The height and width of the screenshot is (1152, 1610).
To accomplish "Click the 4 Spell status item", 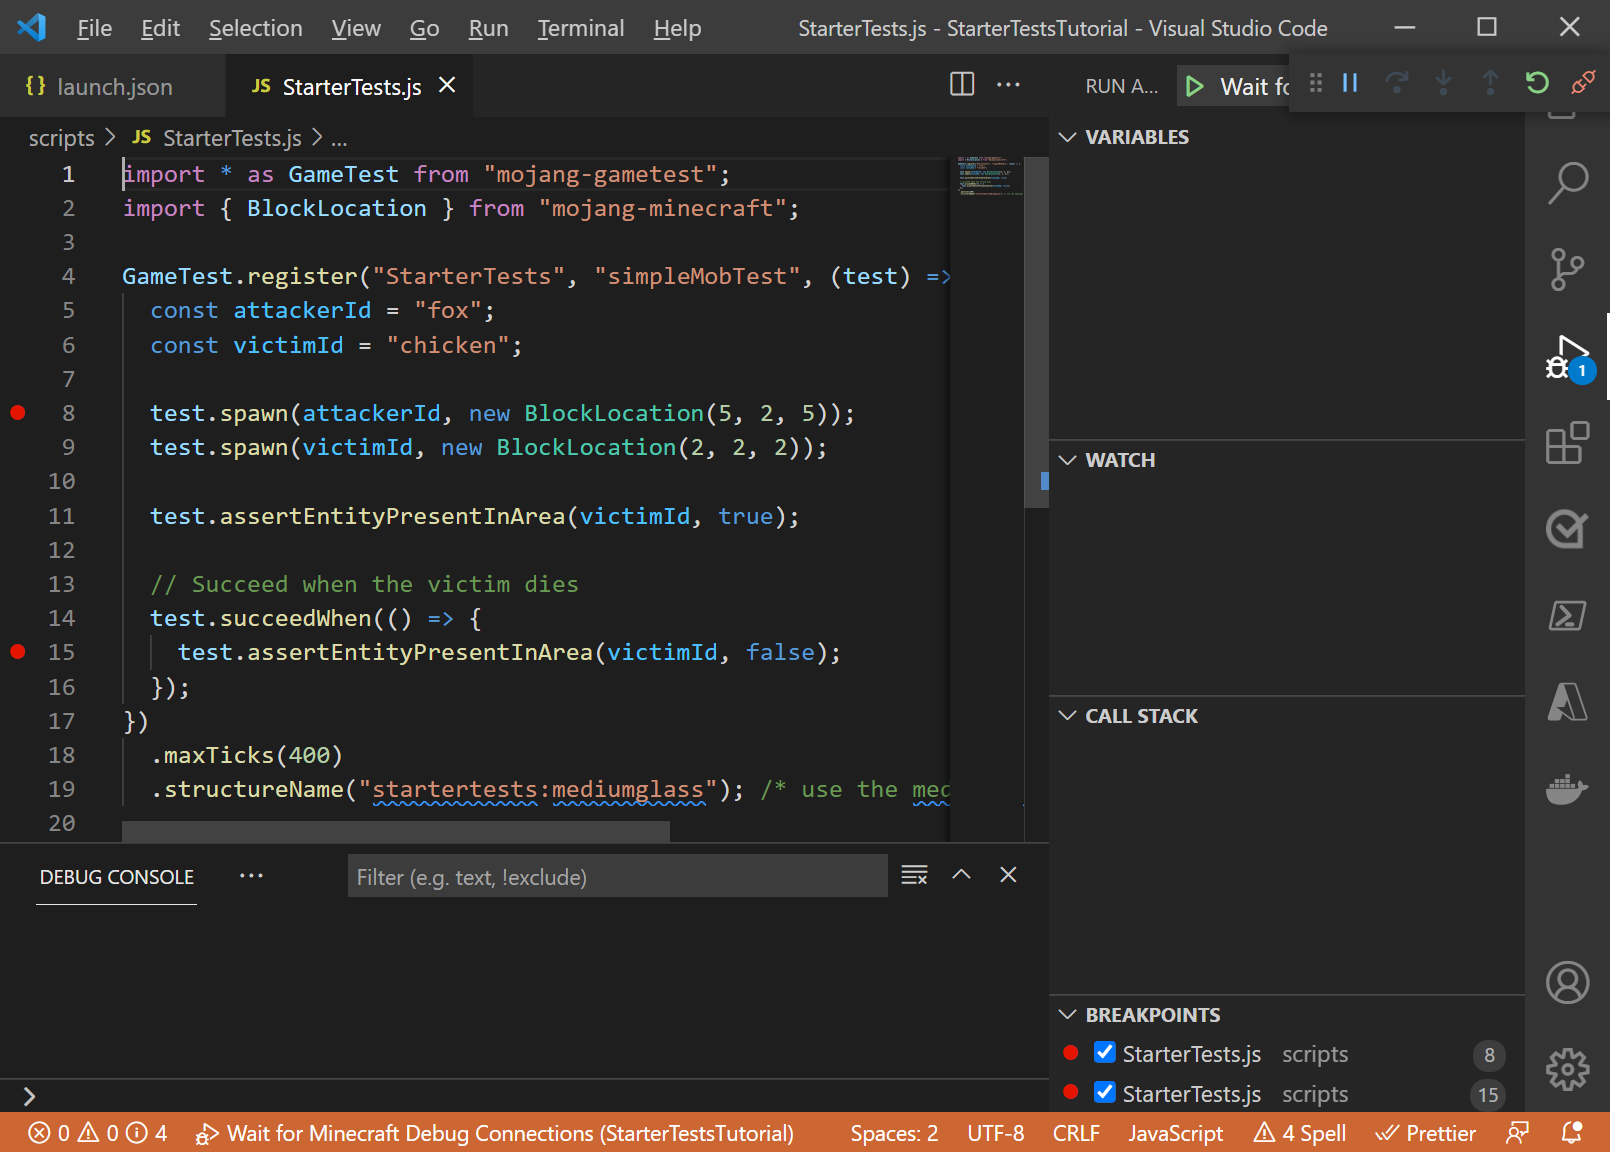I will [1300, 1133].
